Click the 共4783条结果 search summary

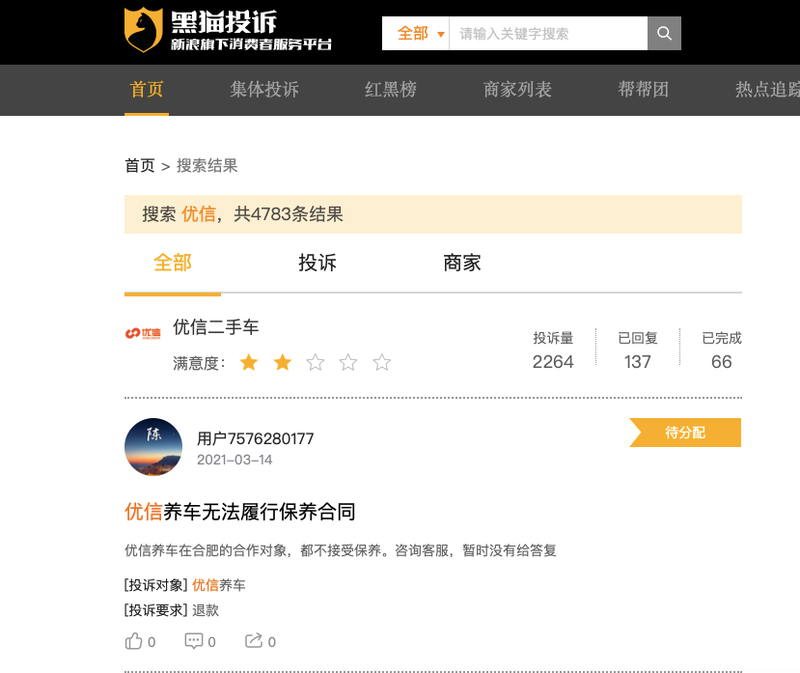[x=288, y=214]
